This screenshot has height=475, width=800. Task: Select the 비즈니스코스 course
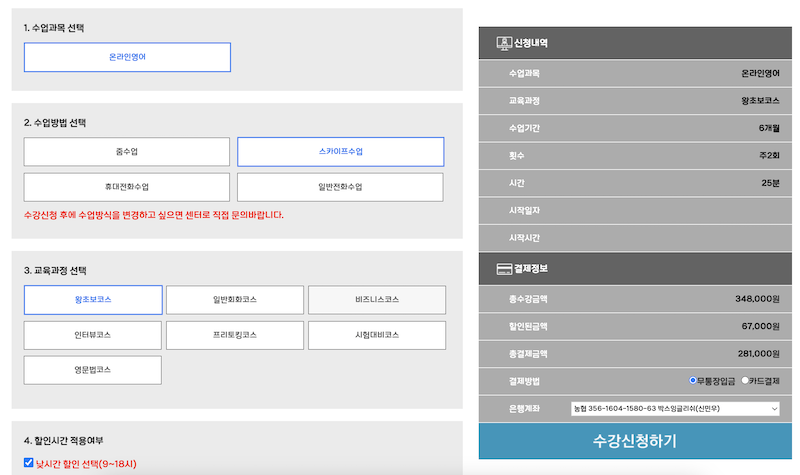(377, 300)
